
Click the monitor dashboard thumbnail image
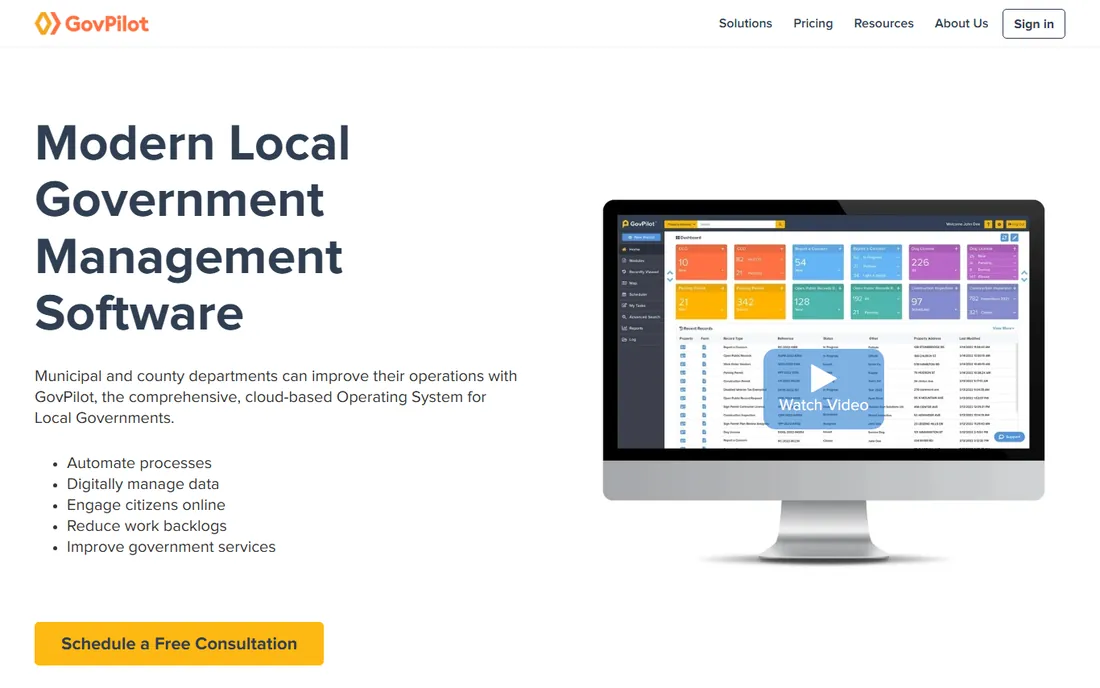(x=823, y=382)
